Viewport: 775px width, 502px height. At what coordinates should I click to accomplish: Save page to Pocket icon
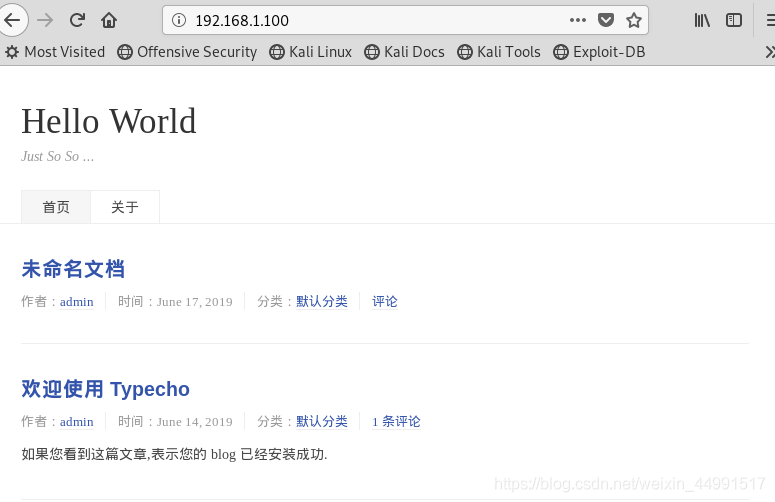click(605, 20)
